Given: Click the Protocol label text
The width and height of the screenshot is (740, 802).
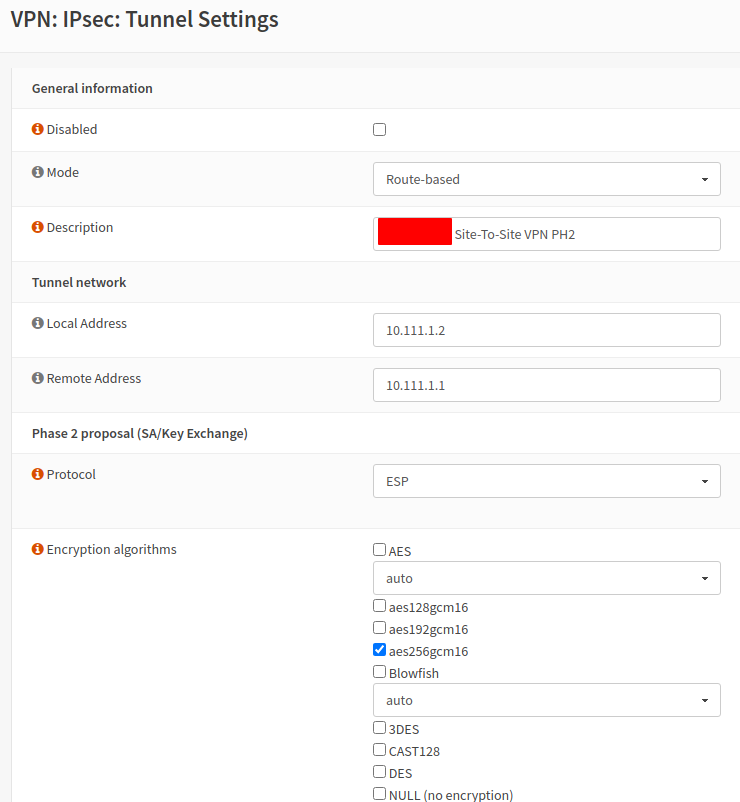Looking at the screenshot, I should [71, 475].
